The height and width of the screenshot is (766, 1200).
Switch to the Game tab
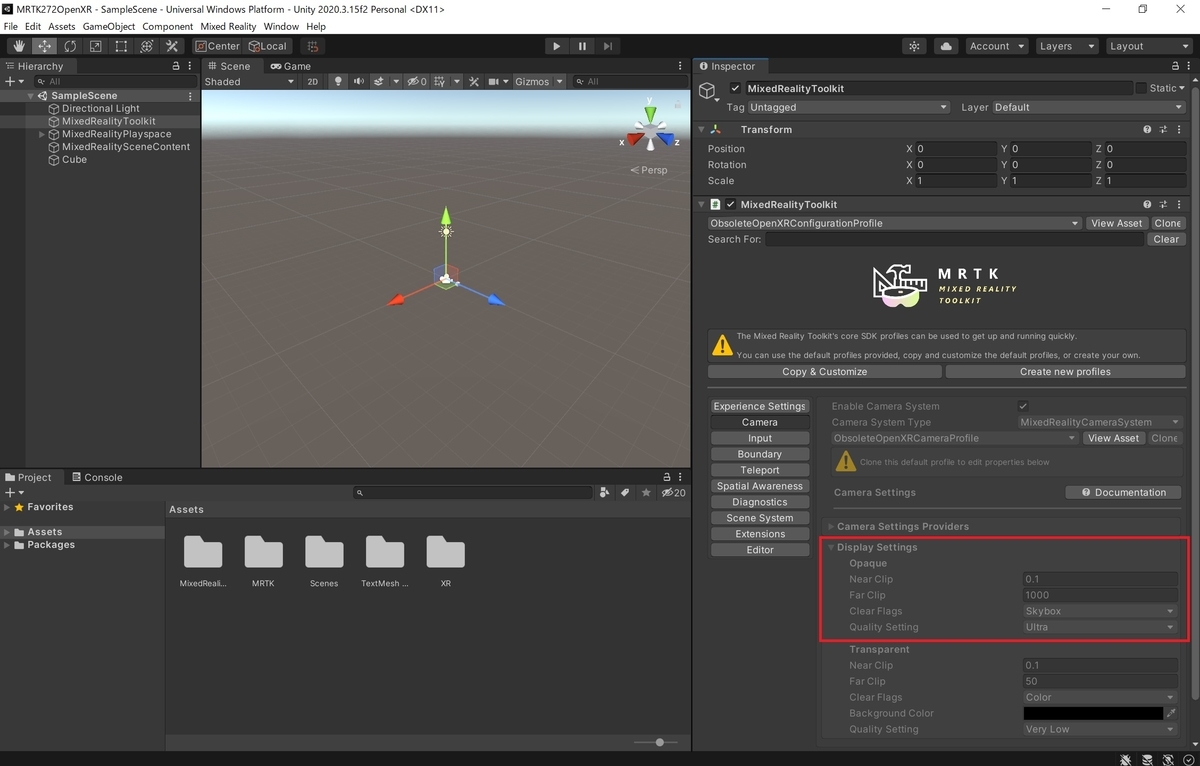[291, 66]
